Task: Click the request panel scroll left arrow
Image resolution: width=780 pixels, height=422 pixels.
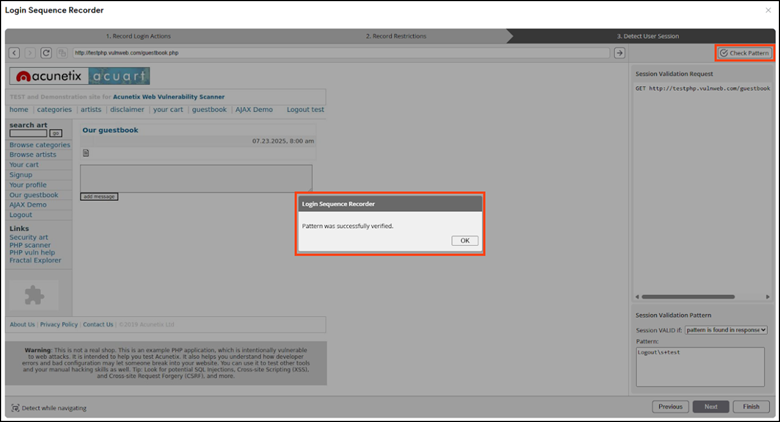Action: coord(637,297)
